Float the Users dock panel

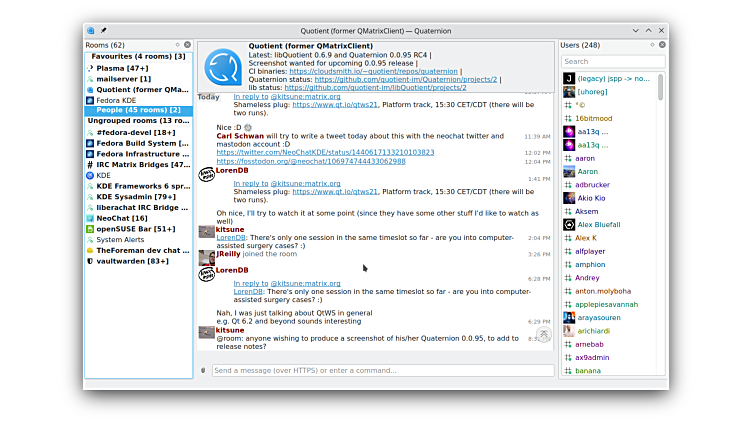[x=653, y=45]
